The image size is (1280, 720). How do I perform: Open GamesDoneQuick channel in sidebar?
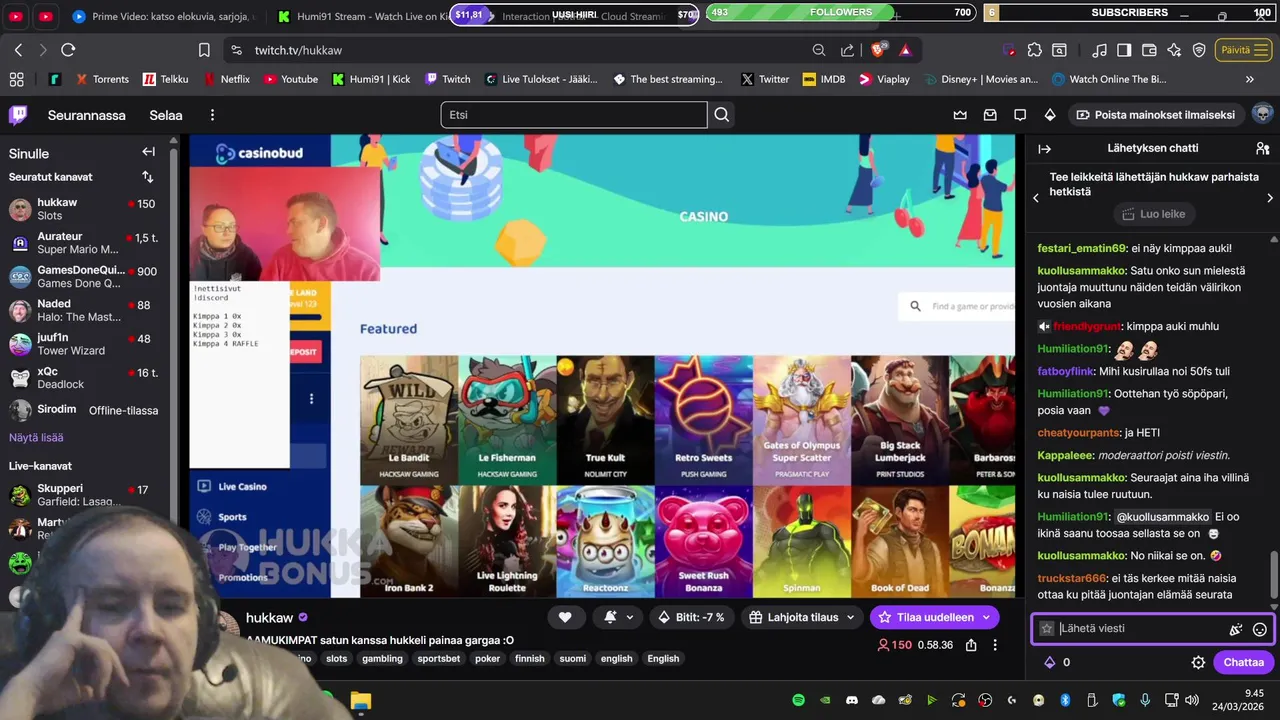coord(86,277)
